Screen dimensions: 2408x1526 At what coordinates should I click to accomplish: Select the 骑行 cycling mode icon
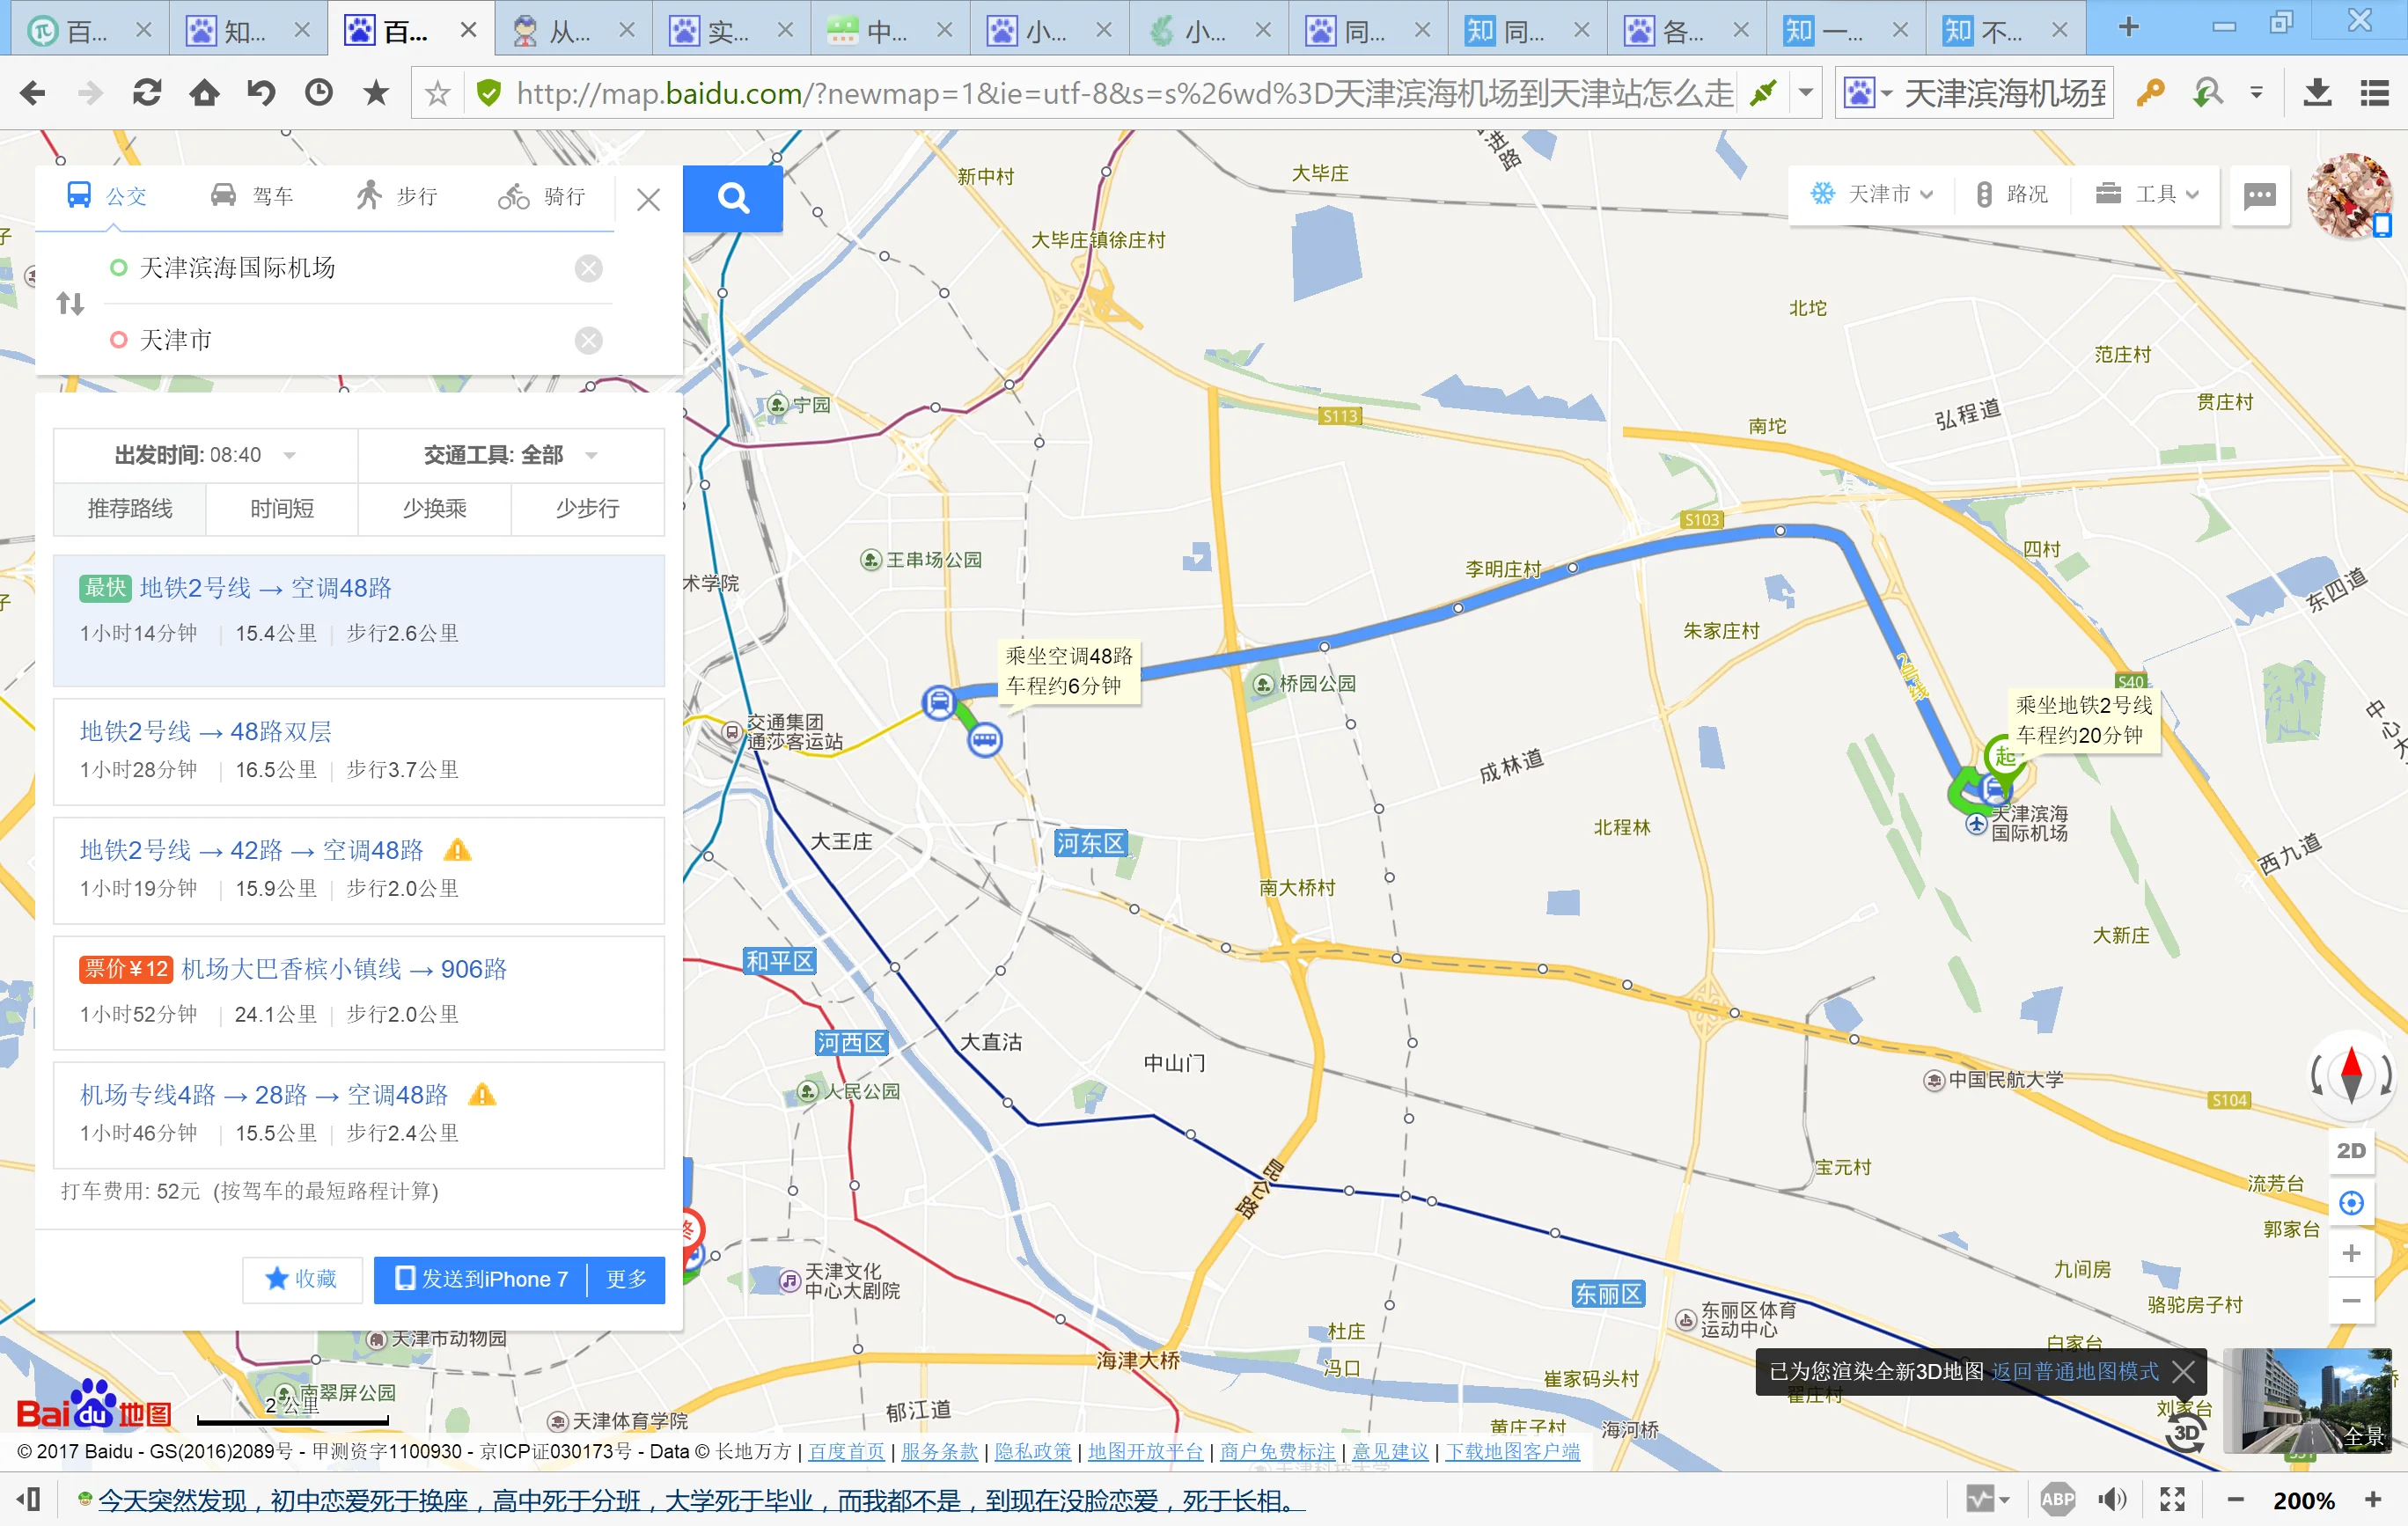tap(514, 195)
